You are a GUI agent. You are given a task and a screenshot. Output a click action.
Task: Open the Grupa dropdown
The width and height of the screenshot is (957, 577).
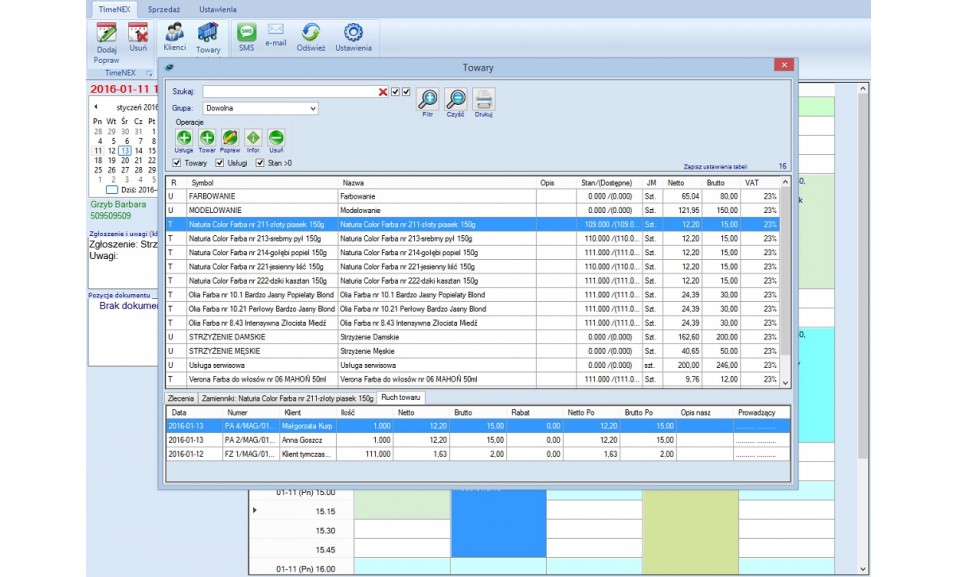(x=312, y=108)
